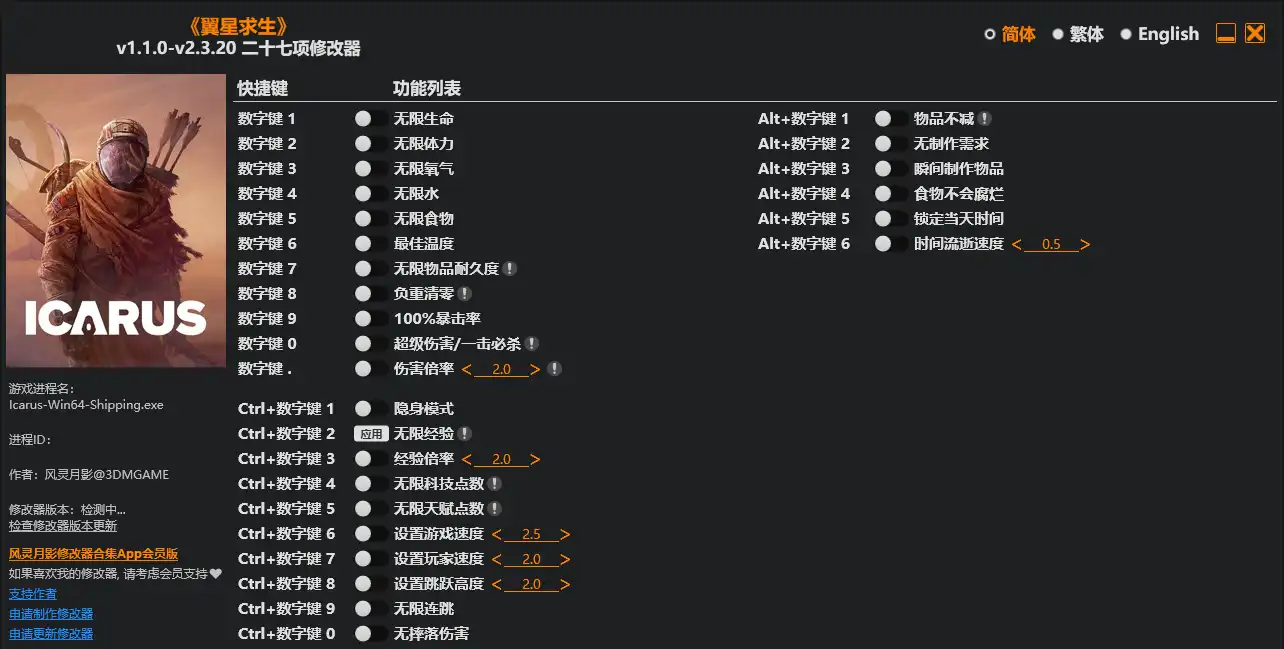Click the ICARUS cover artwork
1284x649 pixels.
click(x=115, y=220)
